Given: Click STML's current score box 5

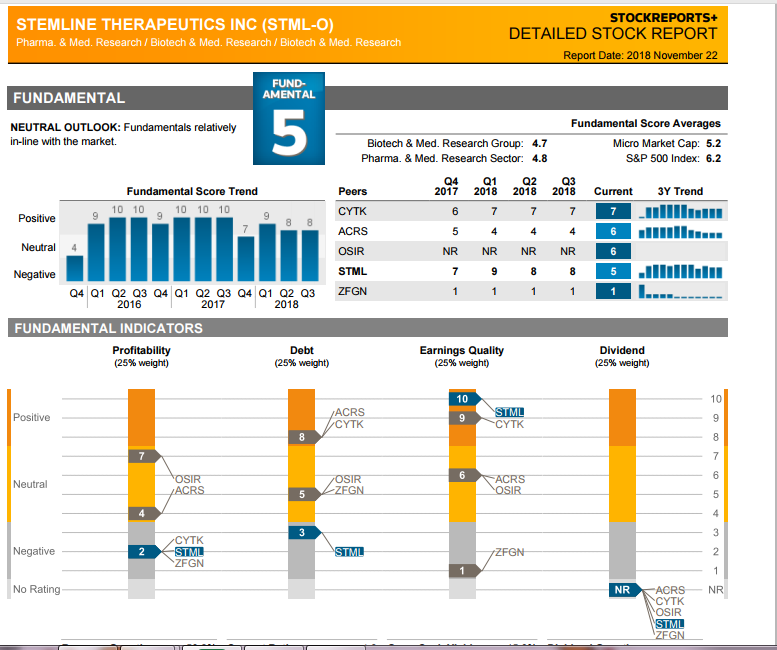Looking at the screenshot, I should click(x=613, y=271).
